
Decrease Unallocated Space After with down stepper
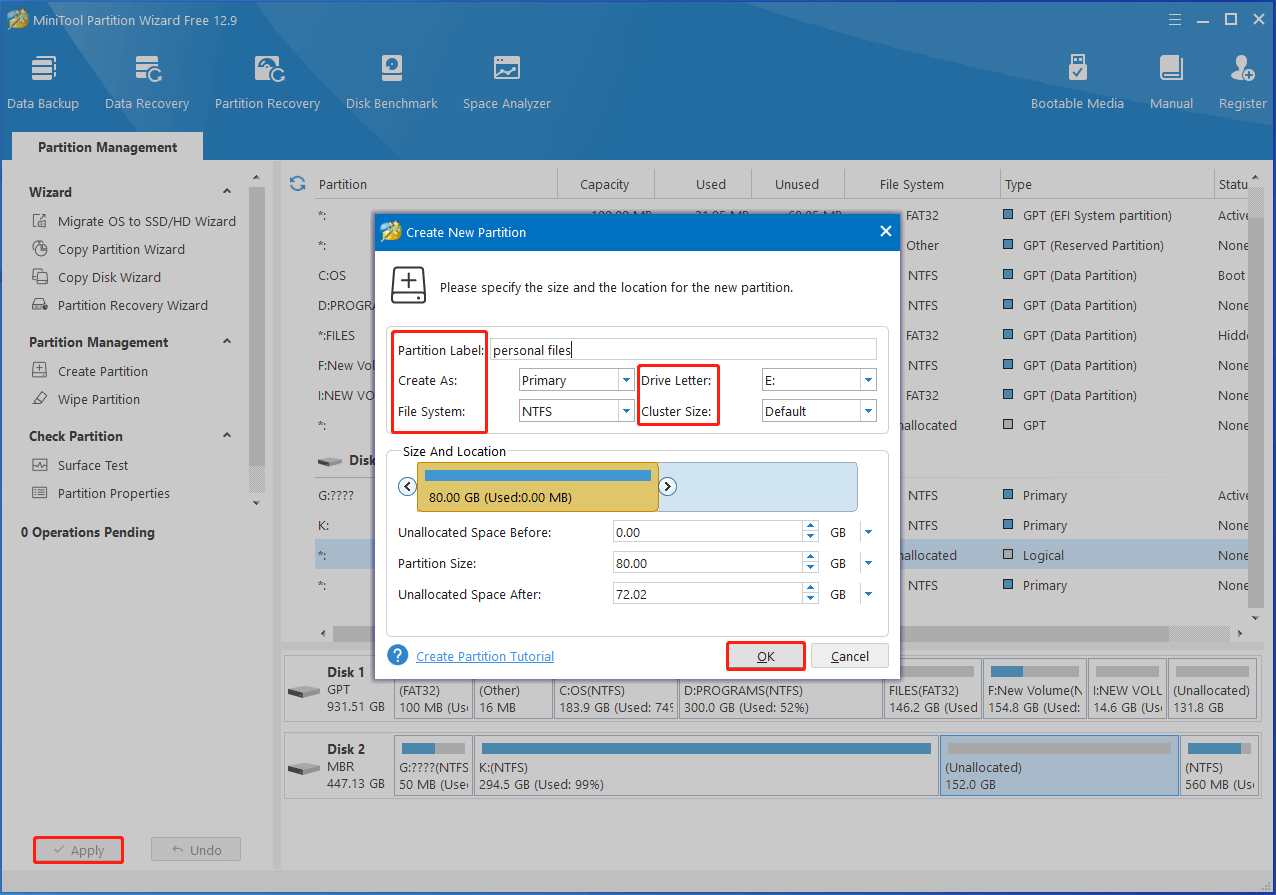point(811,600)
